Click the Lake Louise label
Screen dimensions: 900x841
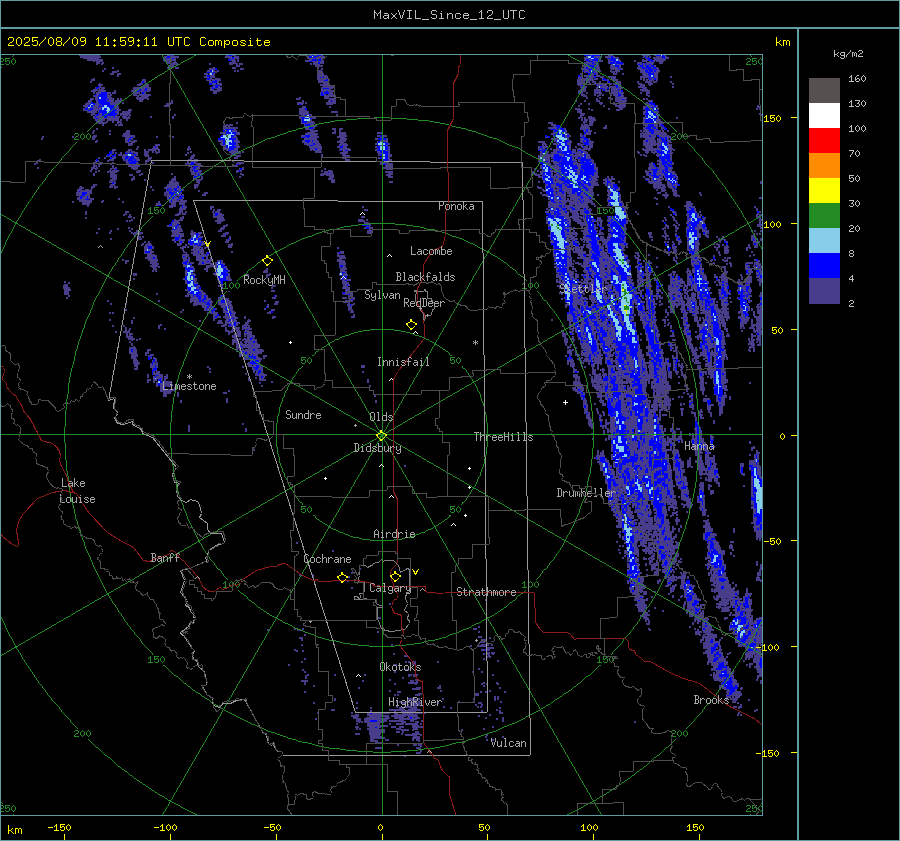pyautogui.click(x=77, y=491)
